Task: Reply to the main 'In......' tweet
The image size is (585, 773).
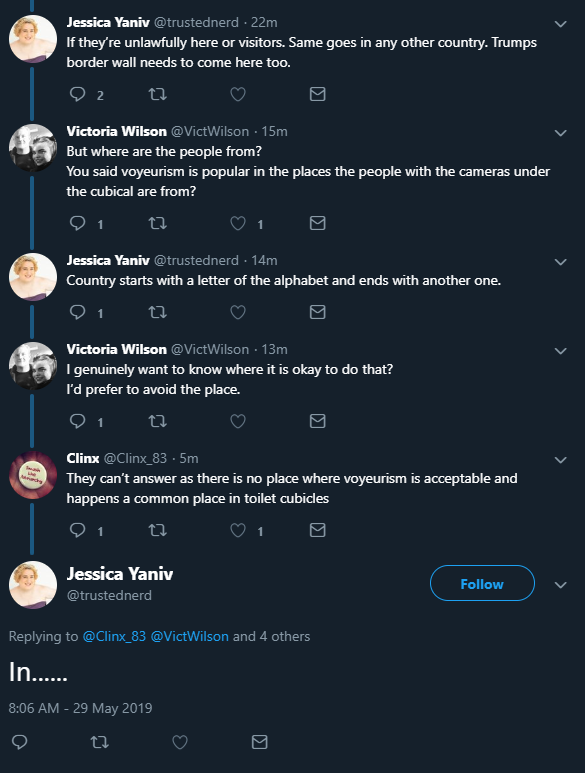Action: pos(20,742)
